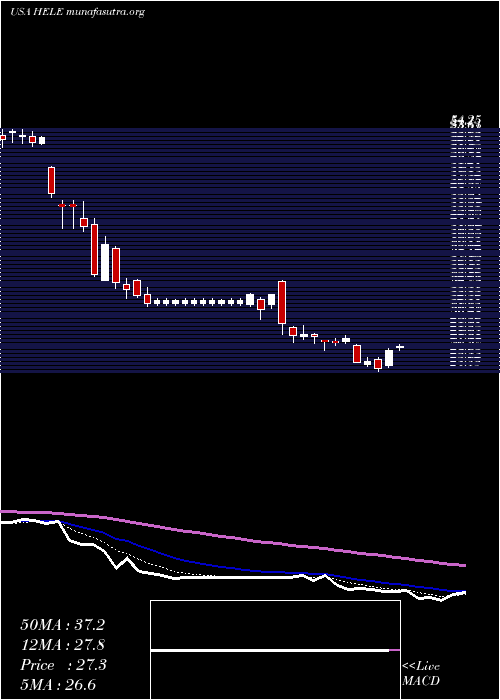This screenshot has width=500, height=700.
Task: Click the '<<Live MACD' label
Action: click(x=421, y=674)
